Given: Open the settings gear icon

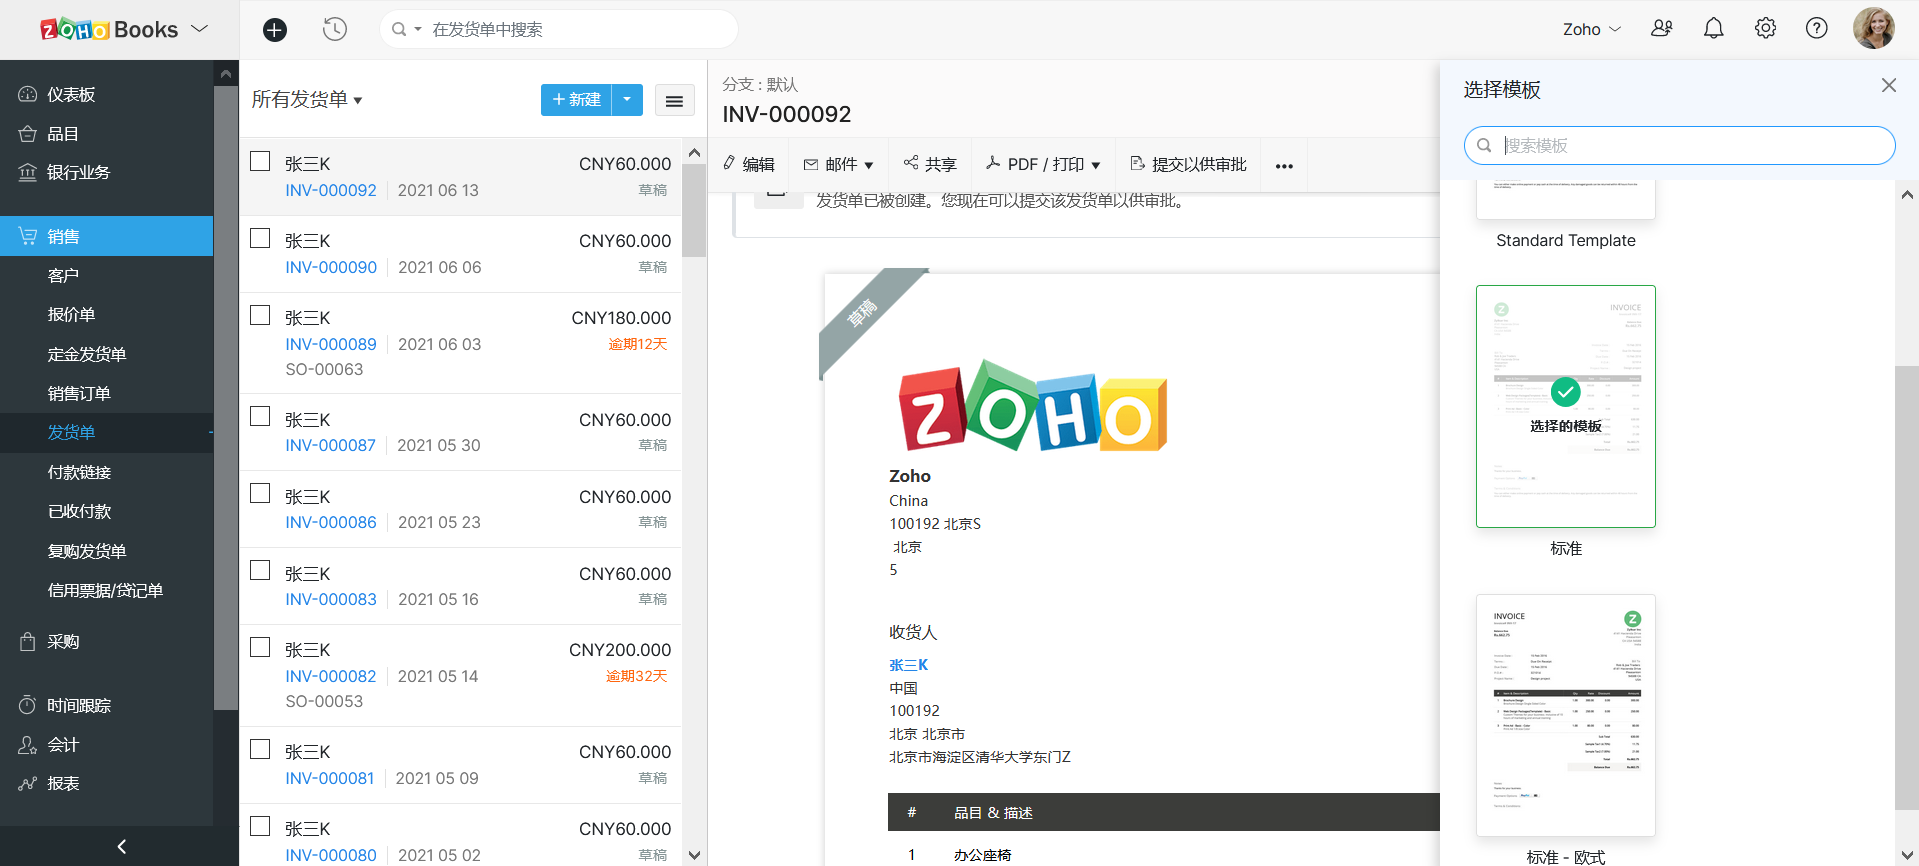Looking at the screenshot, I should click(1765, 29).
